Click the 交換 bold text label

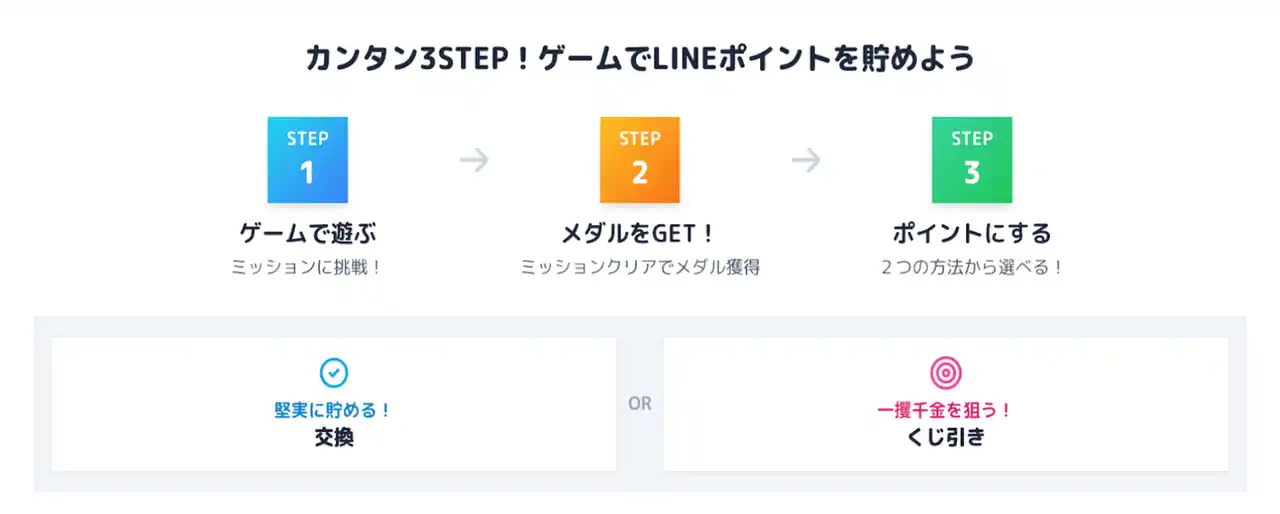334,437
